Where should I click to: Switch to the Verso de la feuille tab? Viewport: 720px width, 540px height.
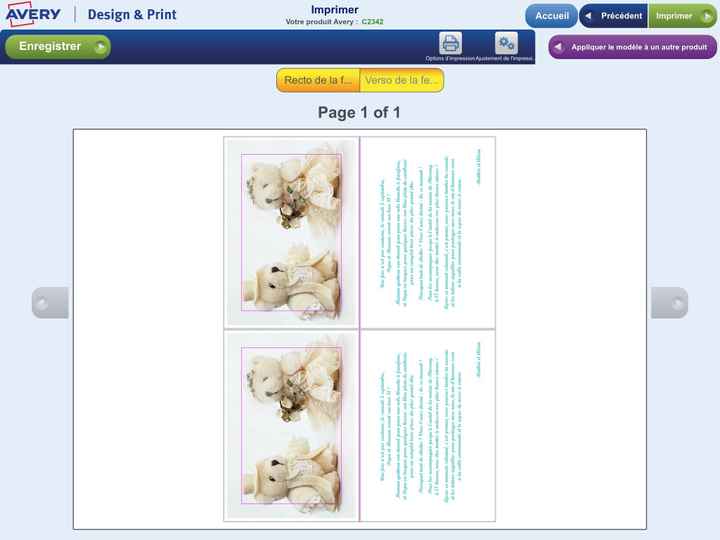[402, 81]
